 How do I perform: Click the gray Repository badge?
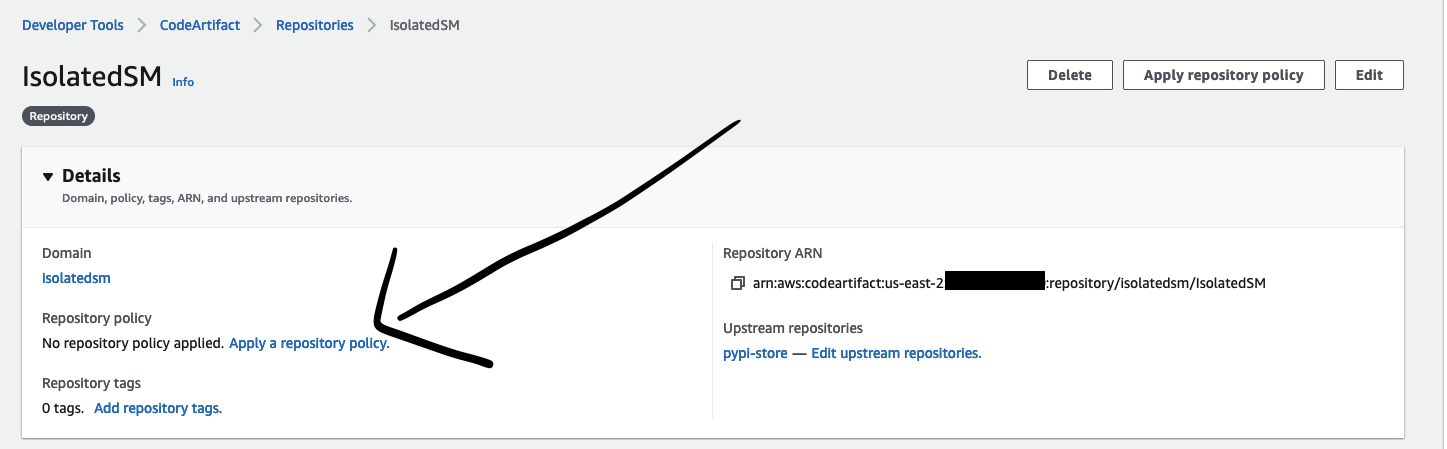[59, 116]
